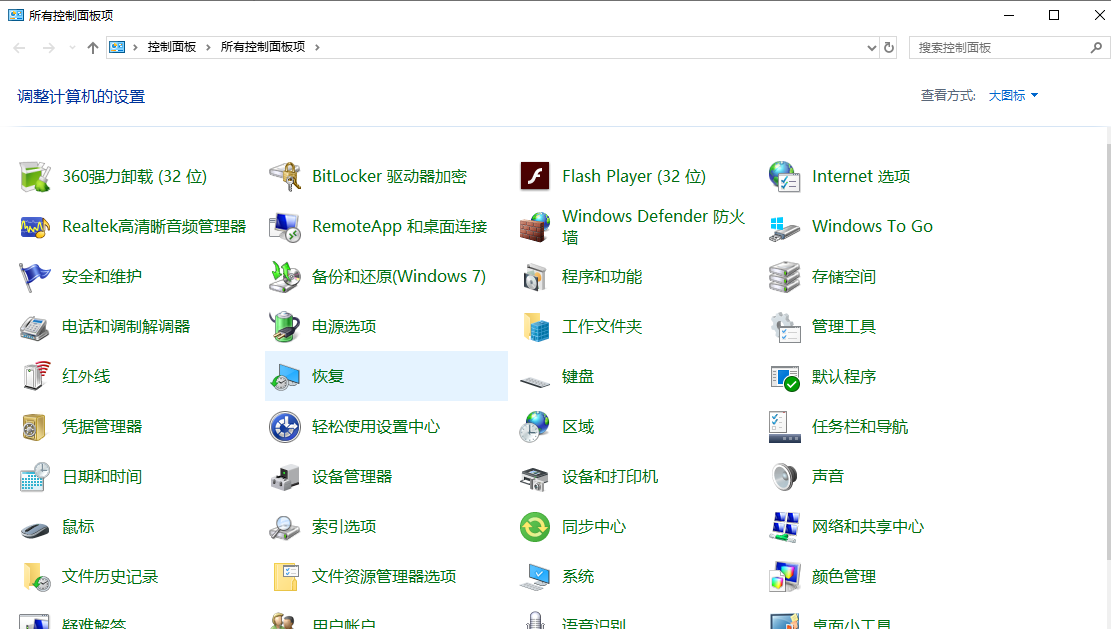
Task: Open 颜色管理 icon
Action: click(784, 577)
